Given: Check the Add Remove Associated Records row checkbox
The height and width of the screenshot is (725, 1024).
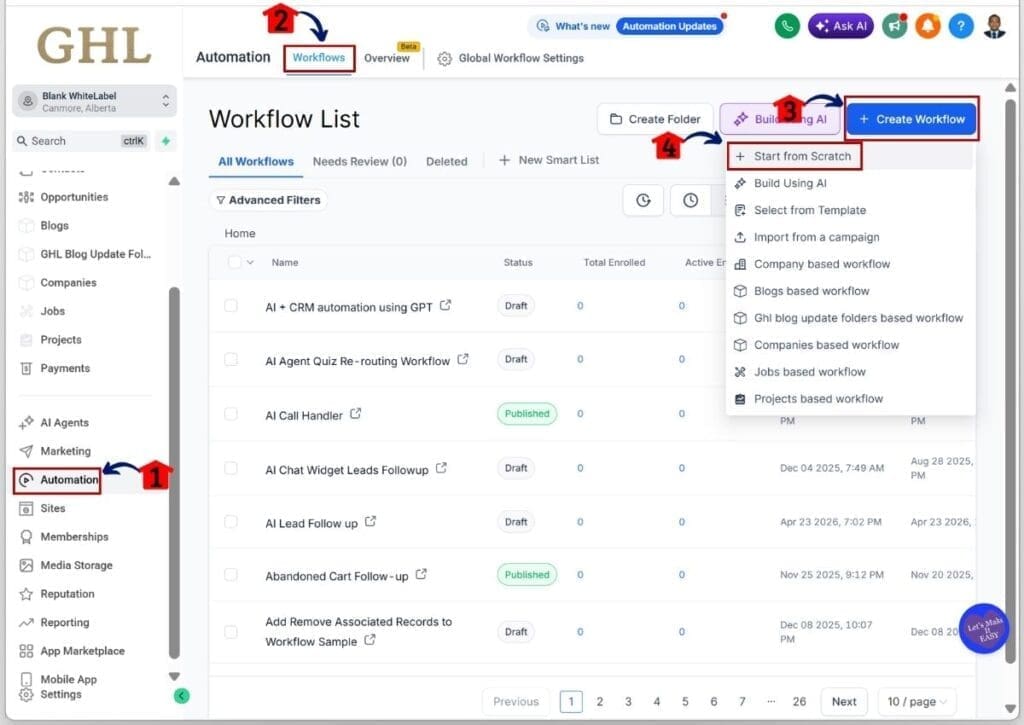Looking at the screenshot, I should [x=231, y=632].
